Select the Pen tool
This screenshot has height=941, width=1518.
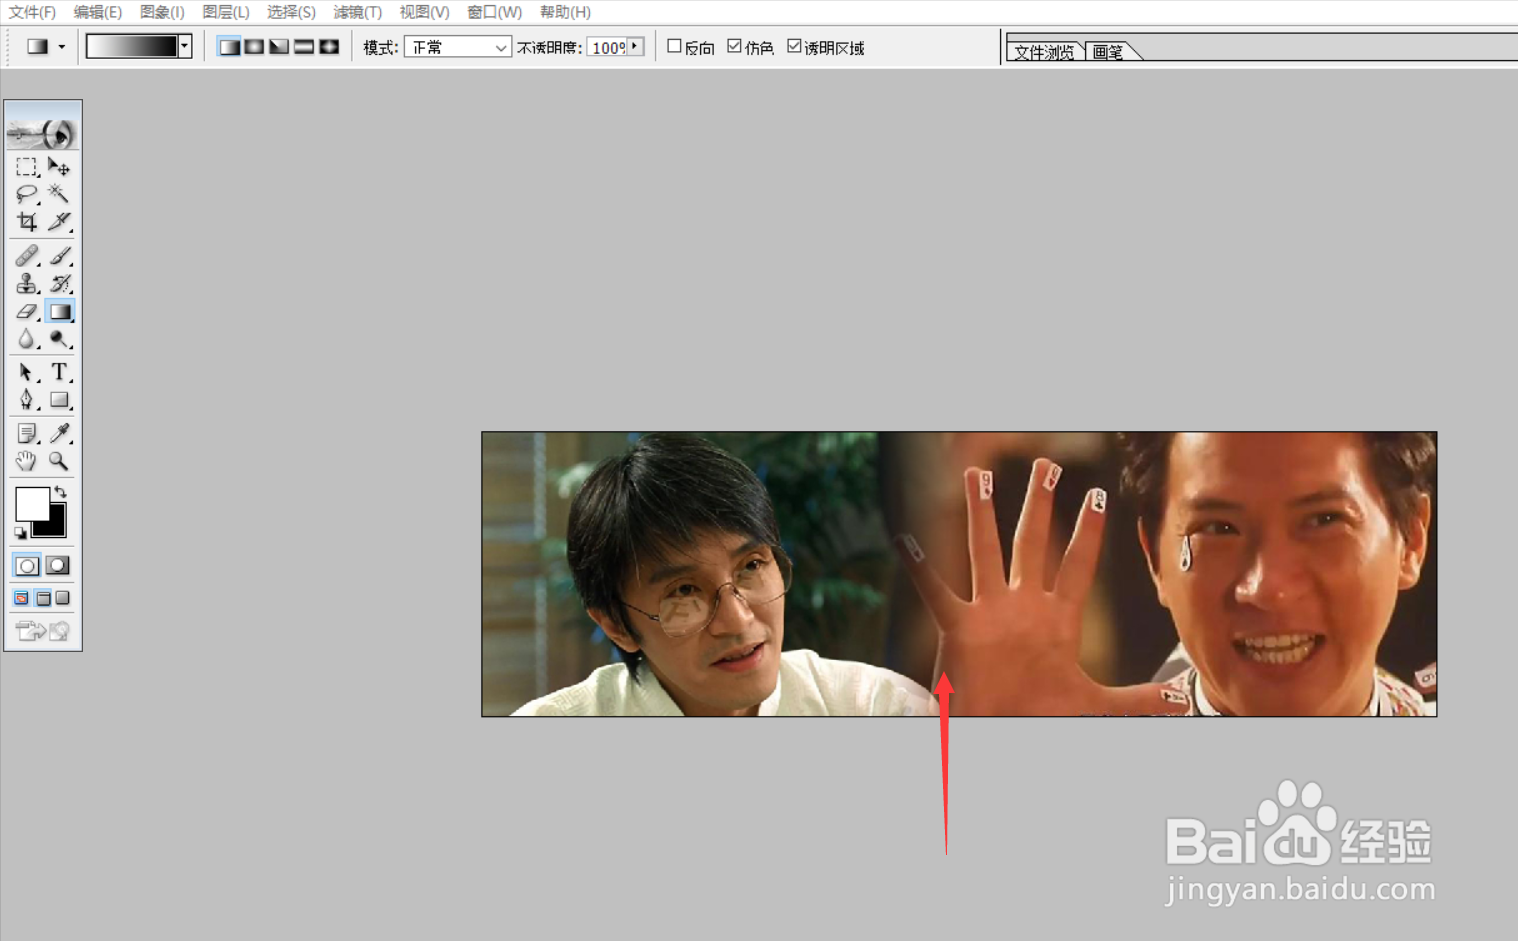[x=26, y=400]
